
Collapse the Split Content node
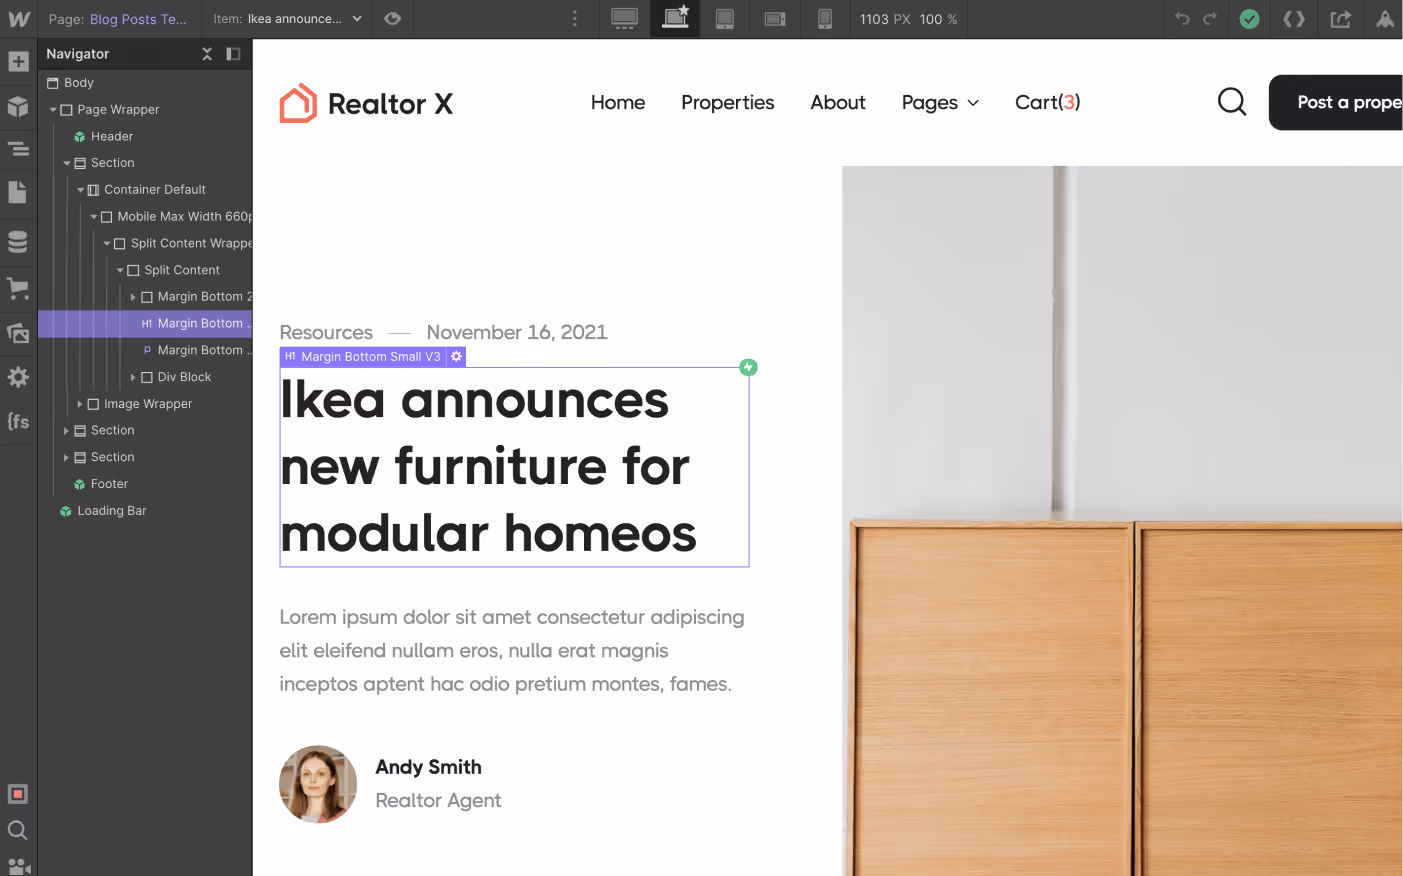click(x=120, y=270)
